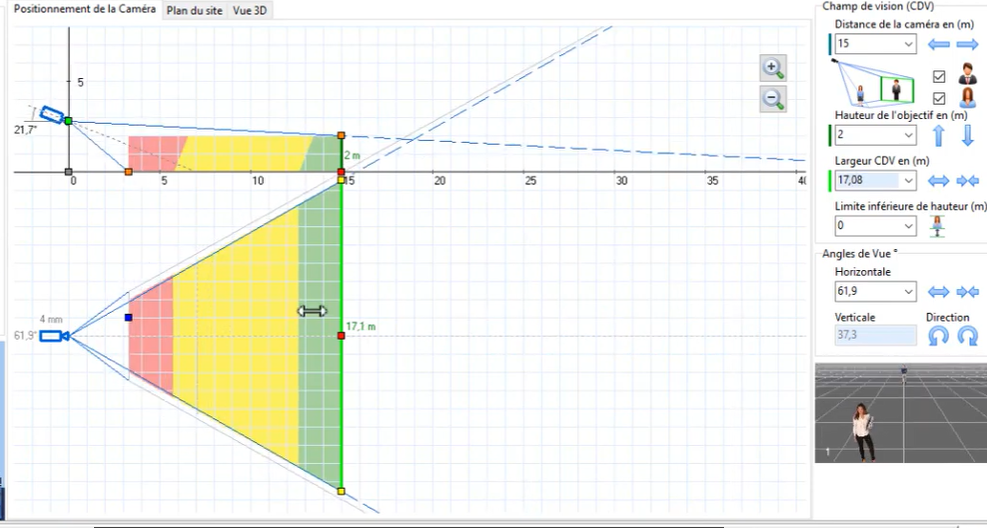
Task: Click the zoom out magnifier button
Action: [x=772, y=98]
